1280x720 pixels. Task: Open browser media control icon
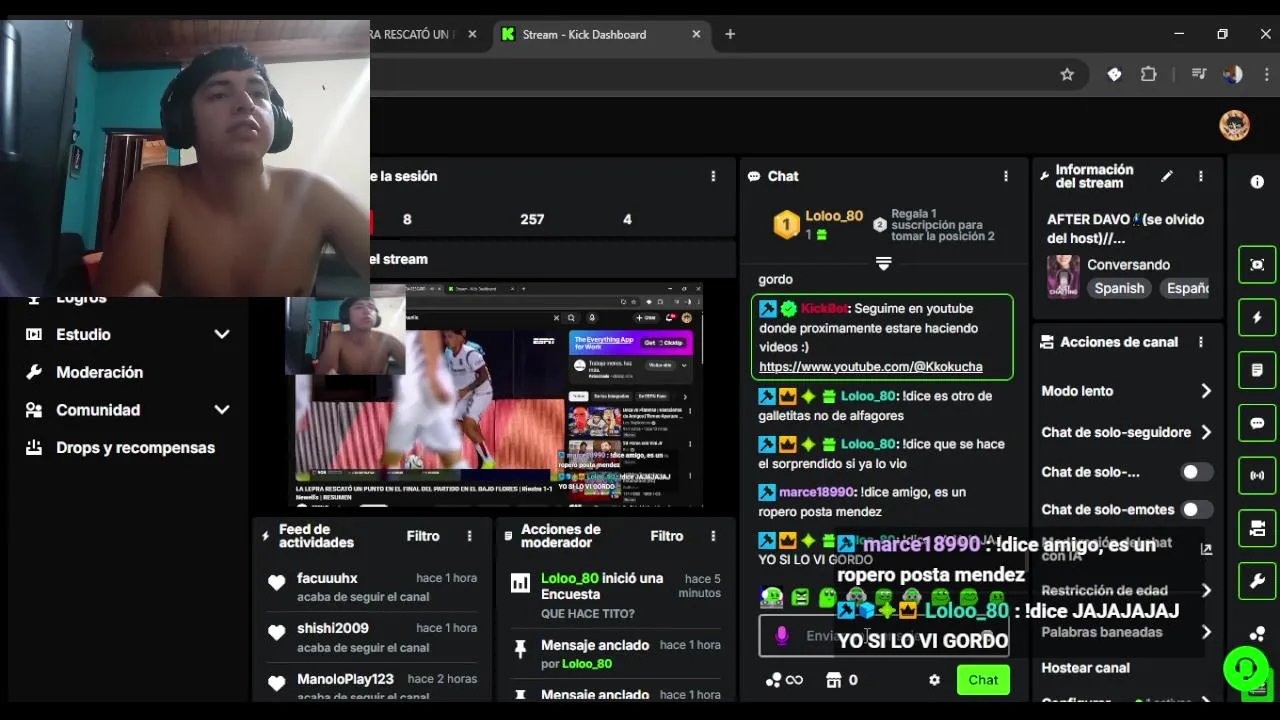[x=1199, y=74]
